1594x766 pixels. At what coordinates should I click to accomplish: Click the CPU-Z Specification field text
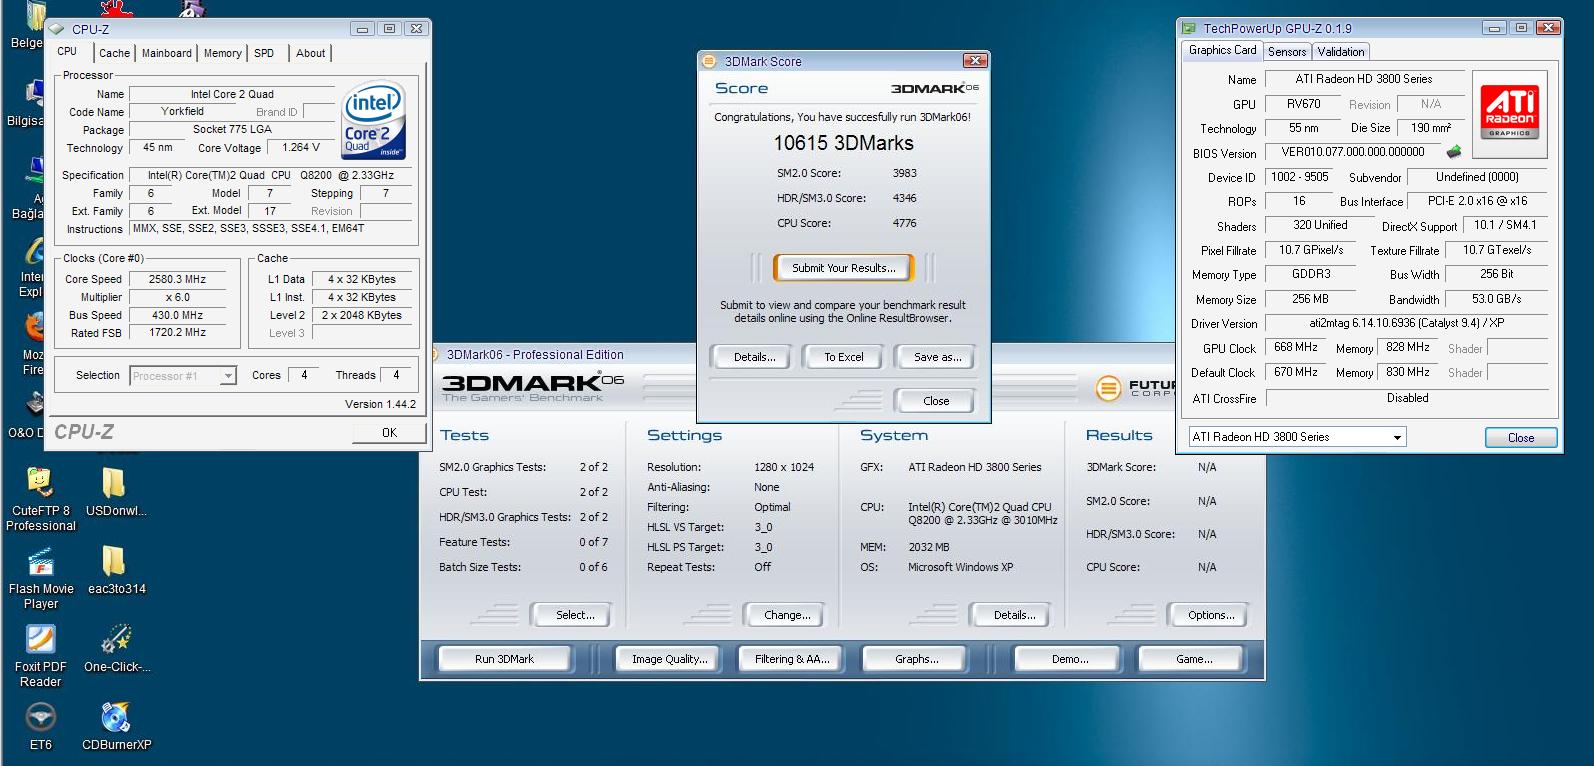270,175
